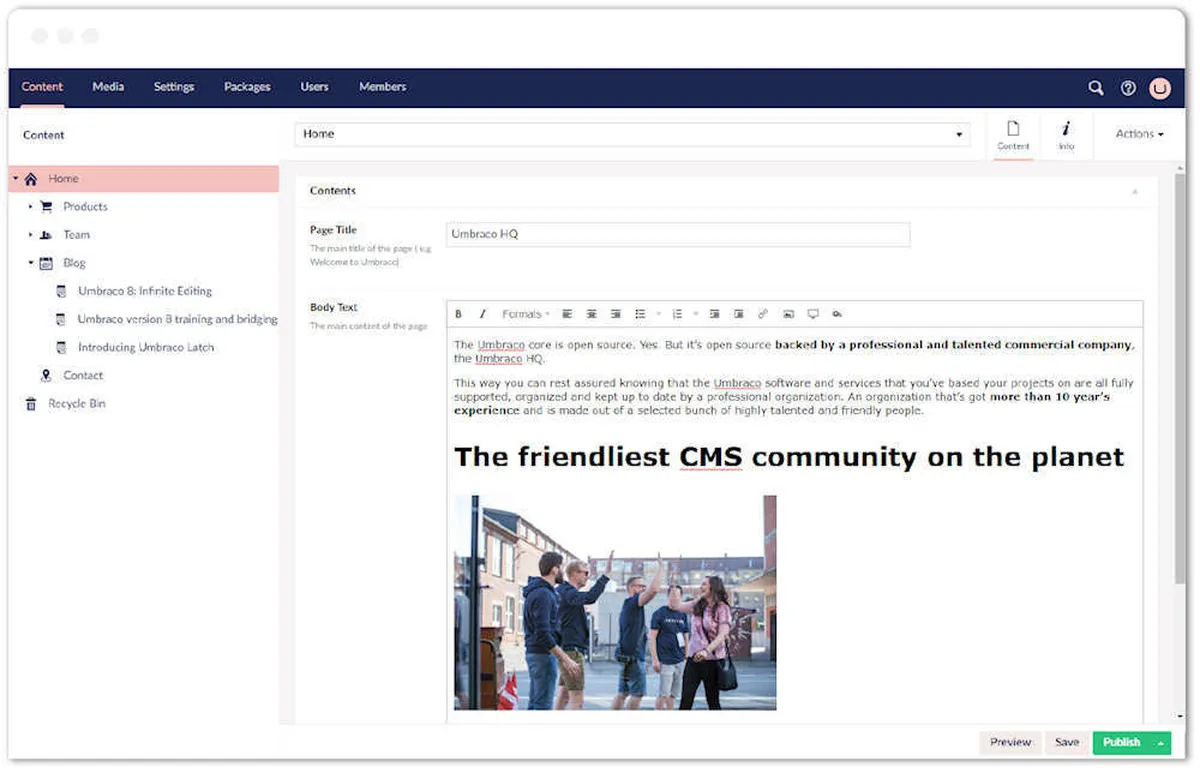Click the Page Title input field
This screenshot has height=779, width=1200.
[678, 234]
